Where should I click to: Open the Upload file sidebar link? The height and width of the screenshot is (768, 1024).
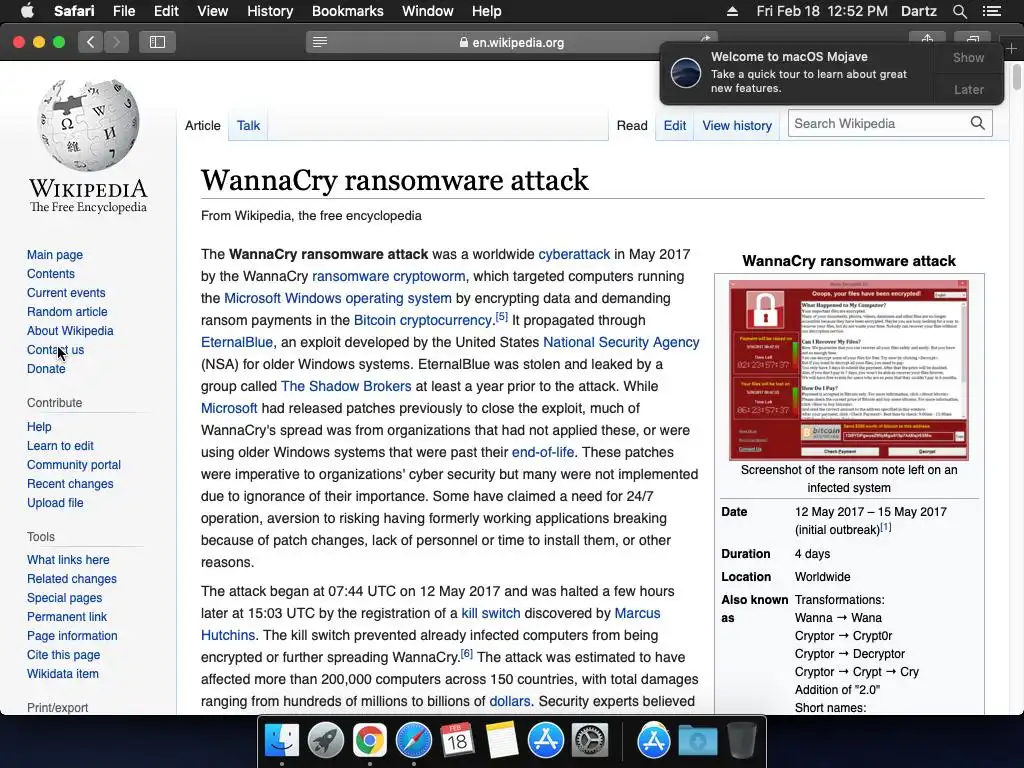(x=55, y=503)
